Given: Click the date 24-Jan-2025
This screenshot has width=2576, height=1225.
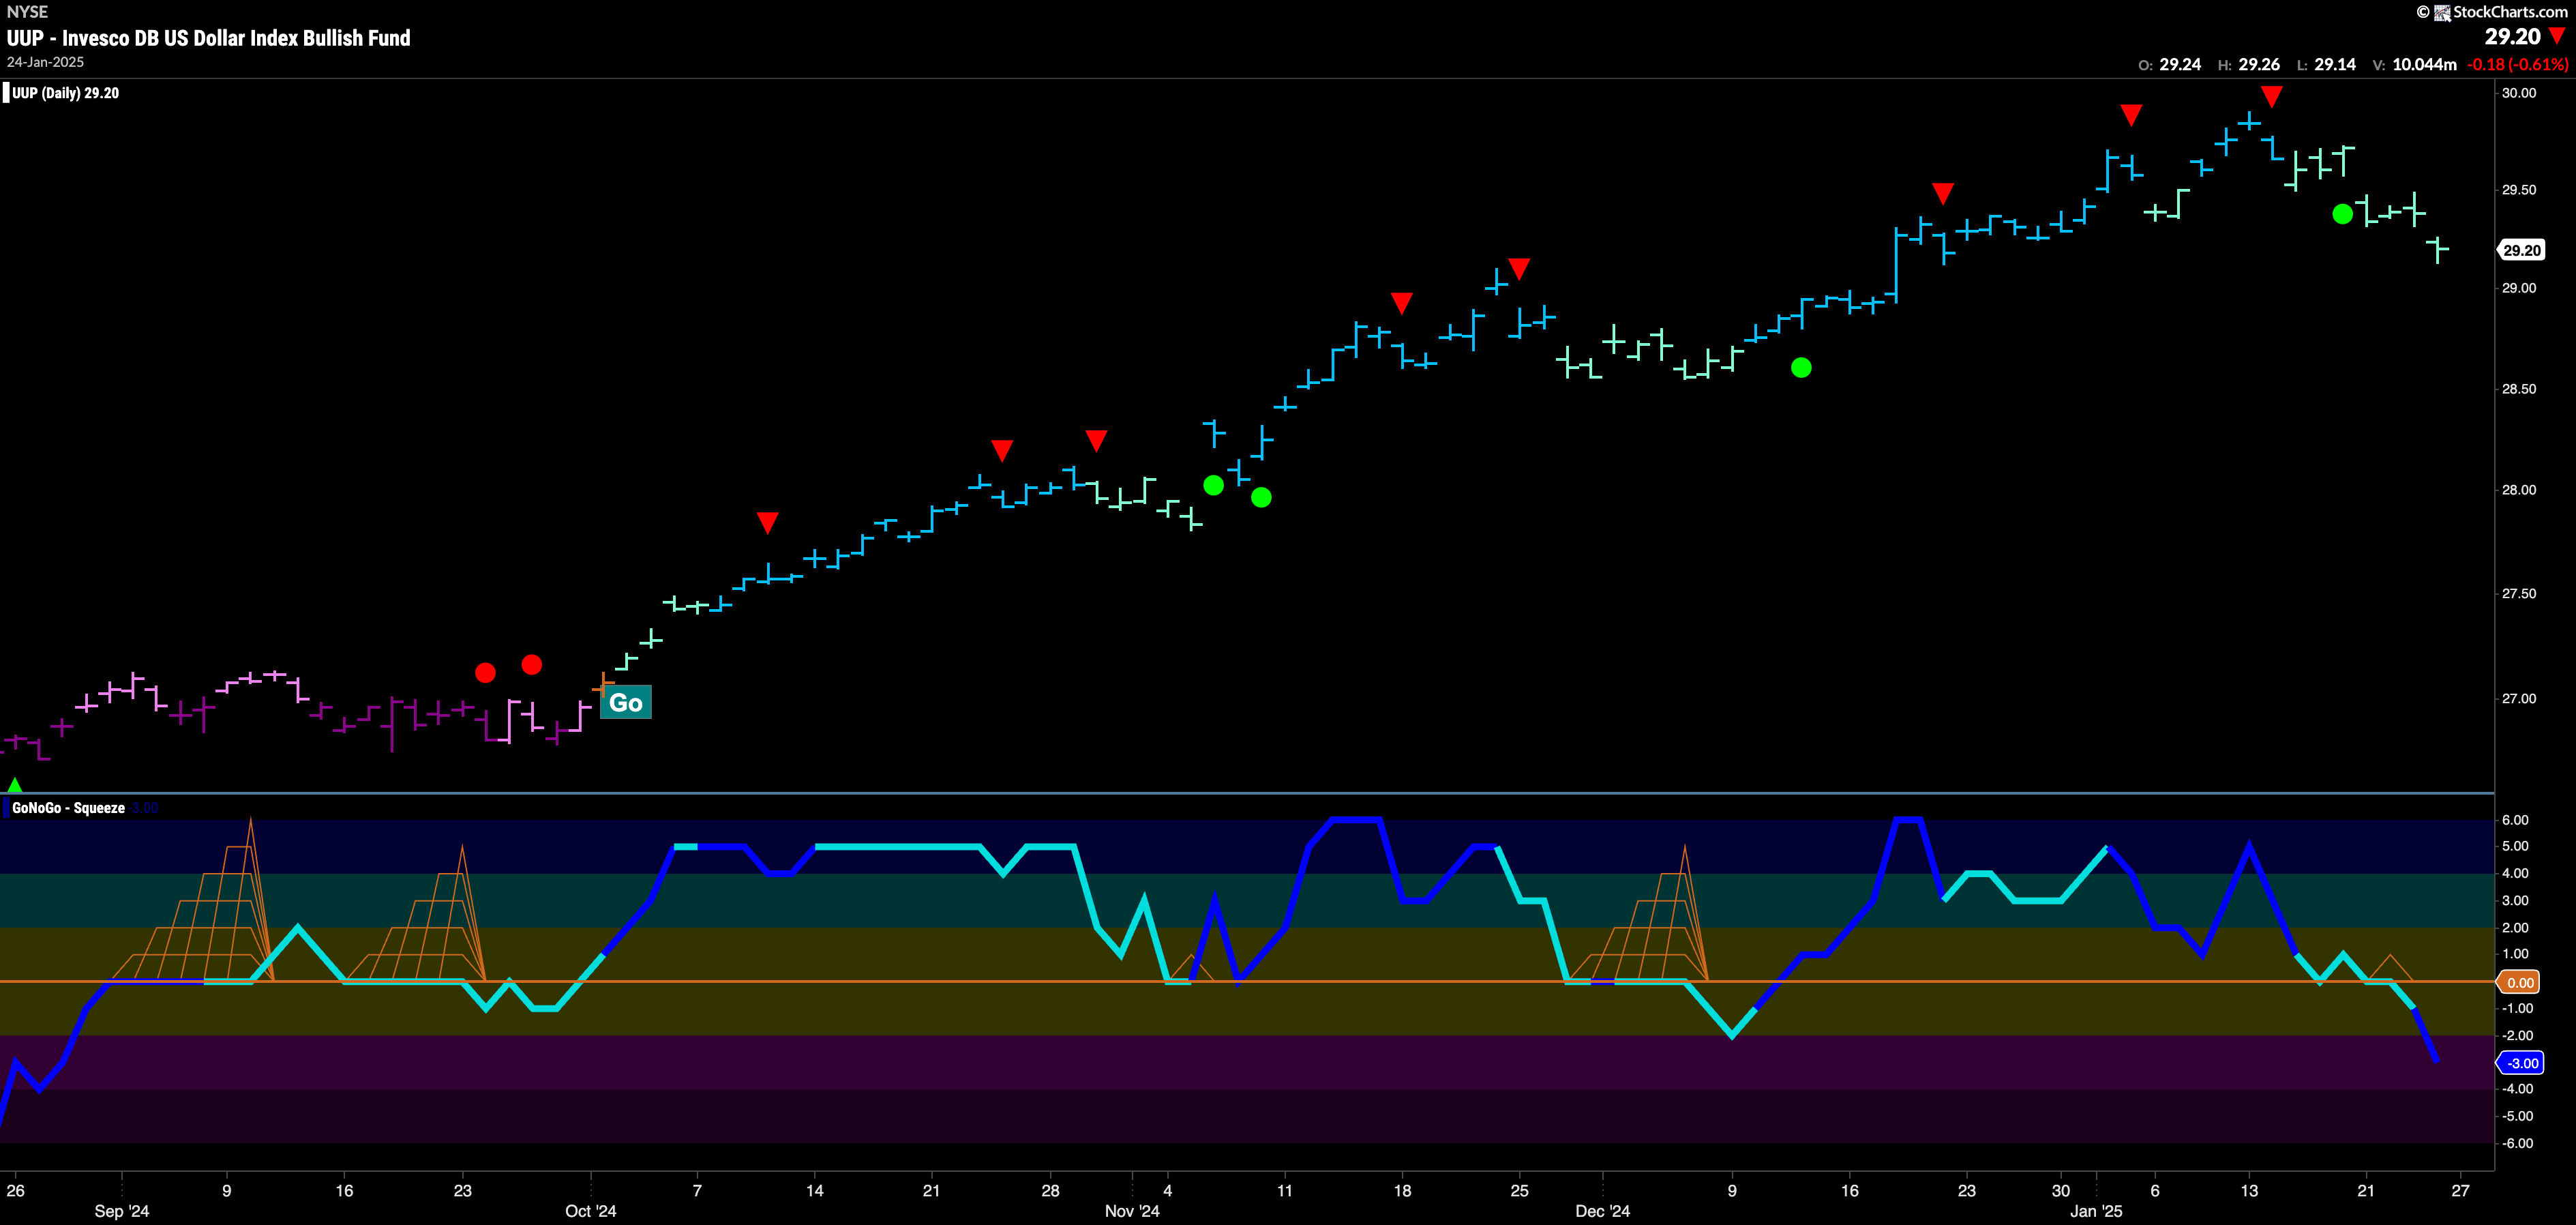Looking at the screenshot, I should pos(45,62).
